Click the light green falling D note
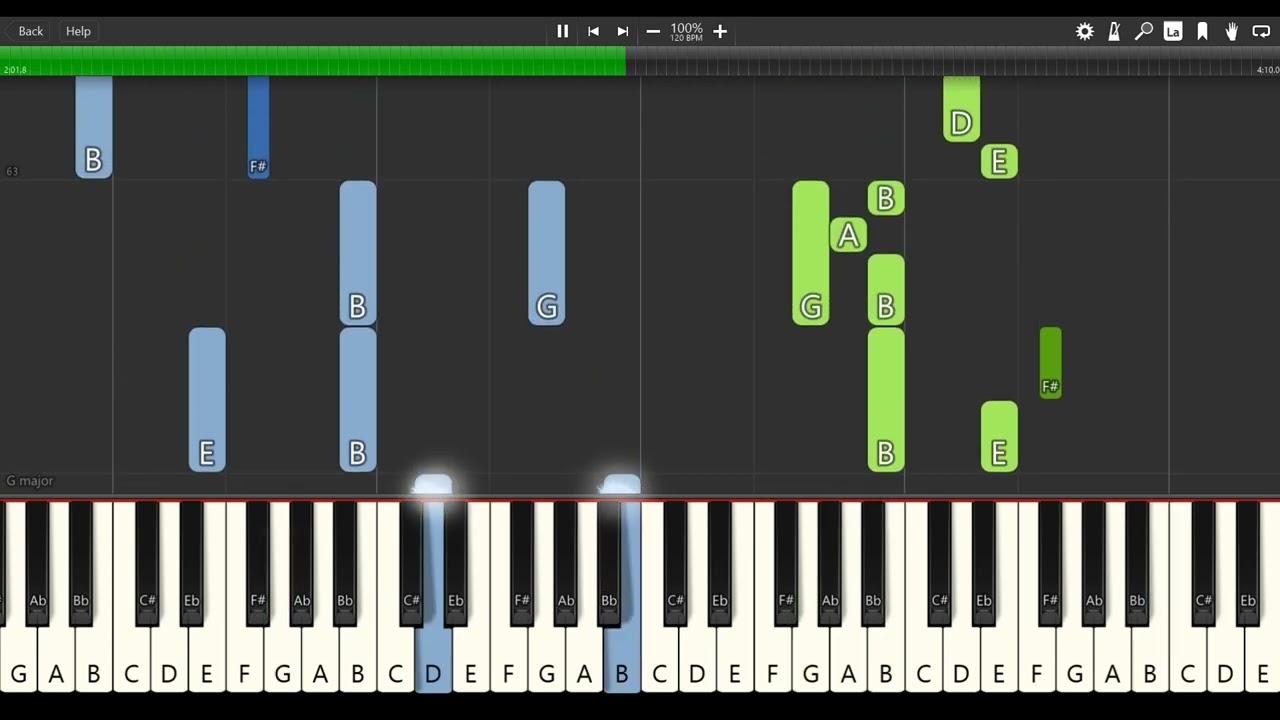Screen dimensions: 1280x720 [x=961, y=109]
